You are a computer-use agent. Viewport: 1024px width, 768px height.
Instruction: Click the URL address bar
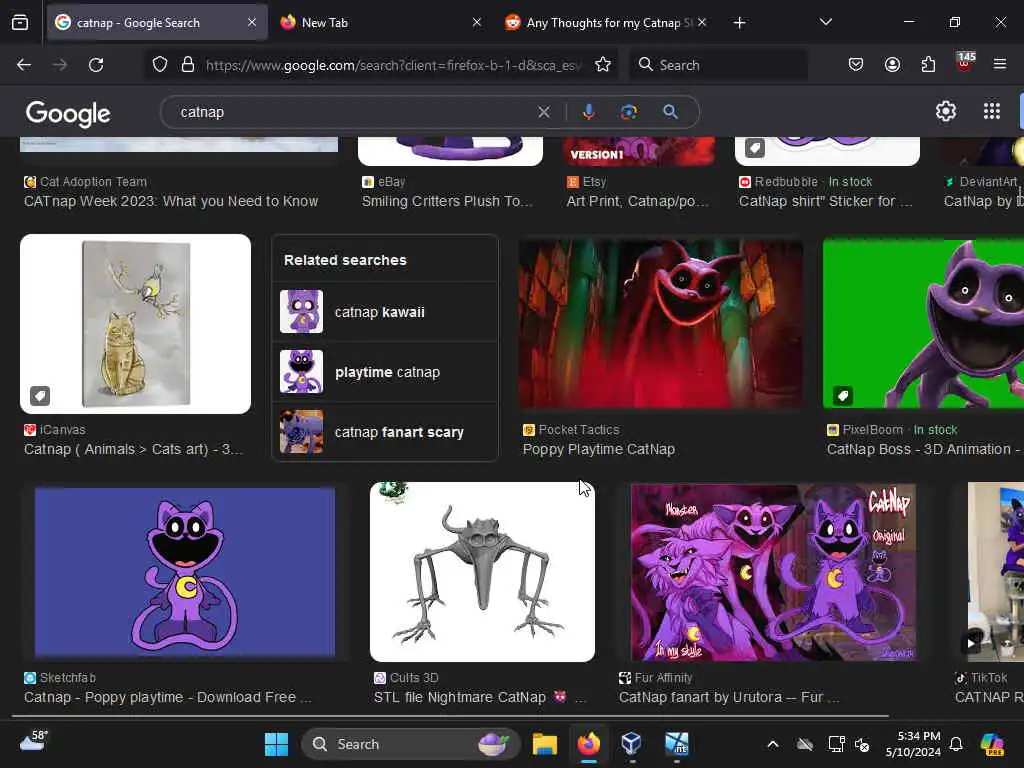[392, 65]
